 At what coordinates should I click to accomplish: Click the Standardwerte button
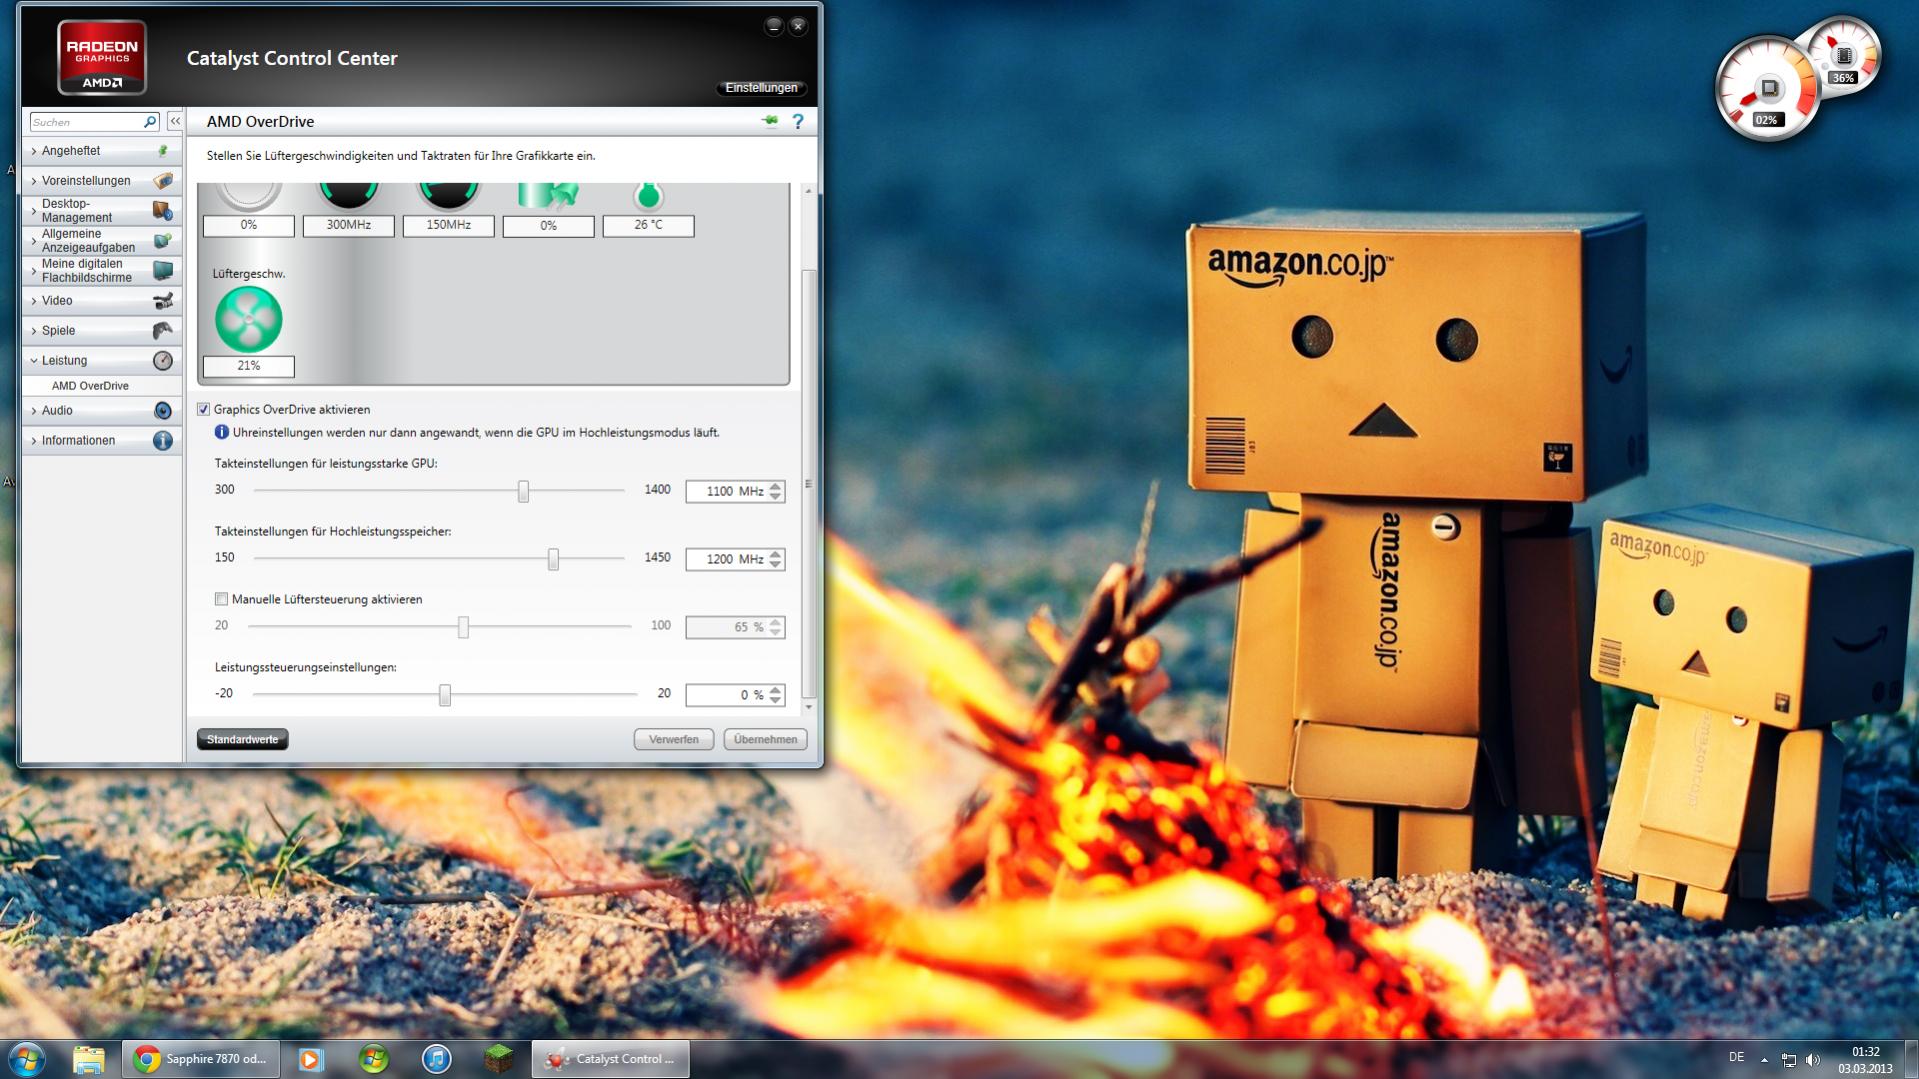[x=243, y=739]
